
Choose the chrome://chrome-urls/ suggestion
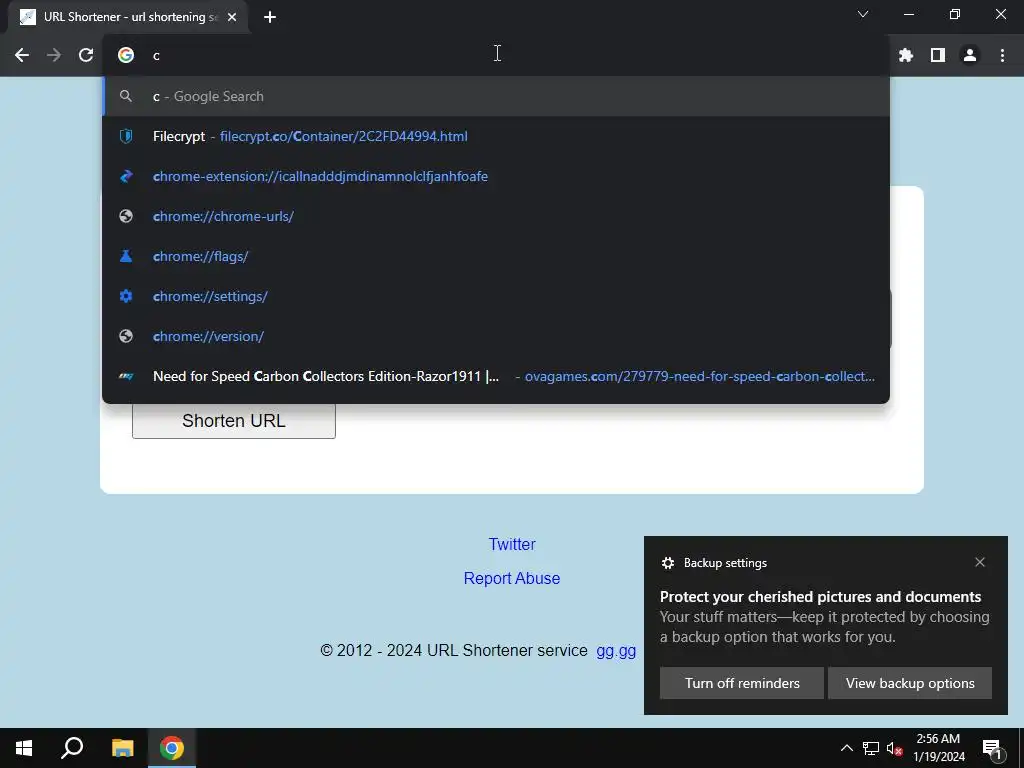[x=496, y=216]
